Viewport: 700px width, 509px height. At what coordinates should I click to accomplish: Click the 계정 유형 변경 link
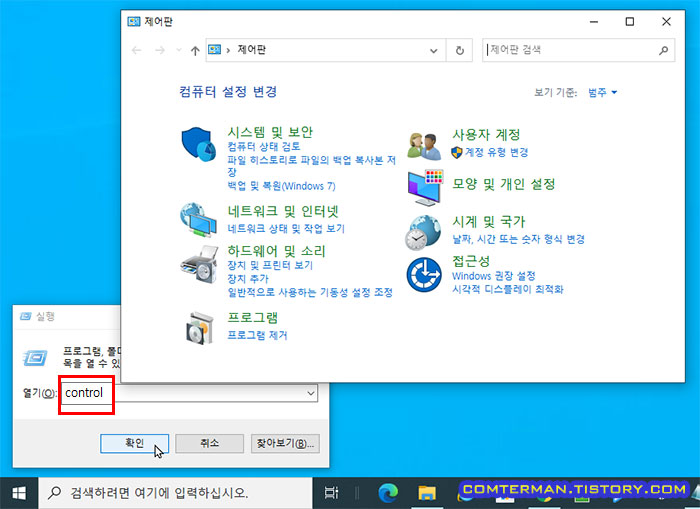(x=496, y=152)
